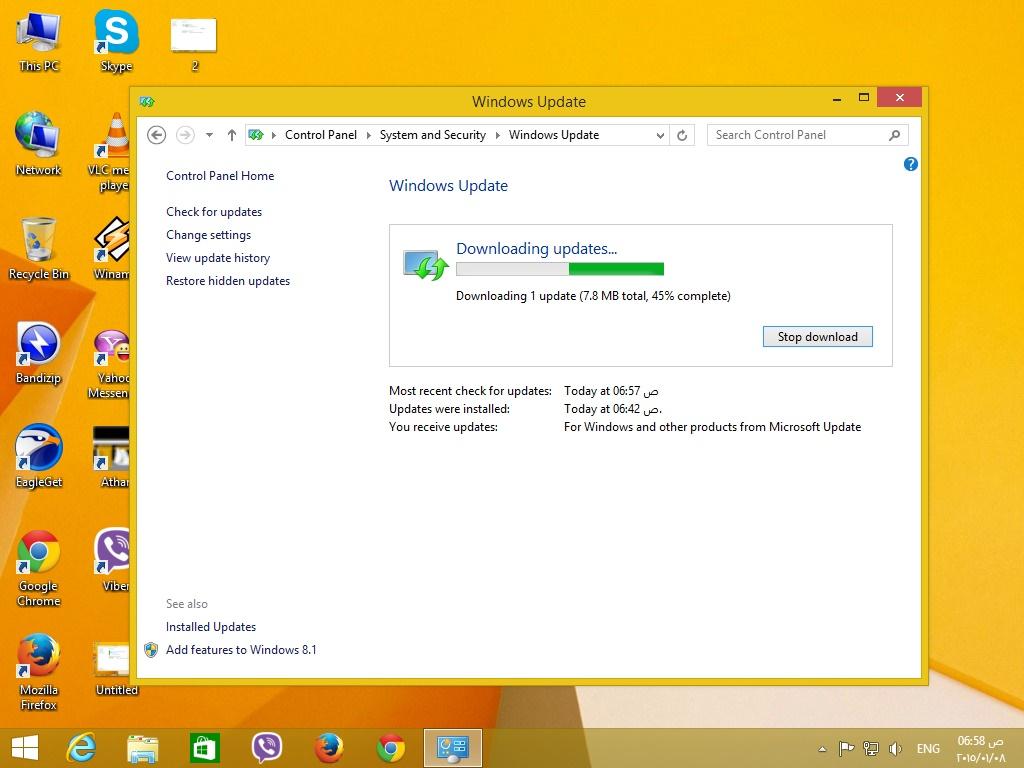Open This PC desktop icon
The image size is (1024, 768).
[x=39, y=42]
